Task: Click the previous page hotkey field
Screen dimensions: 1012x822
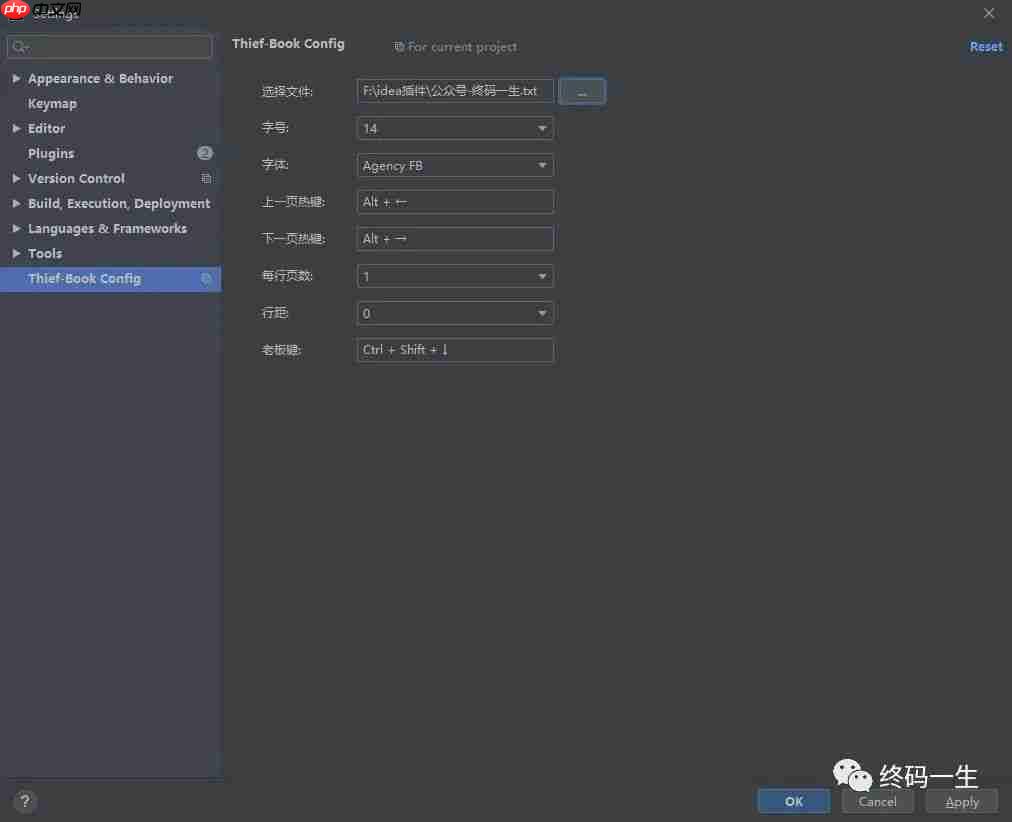Action: tap(455, 202)
